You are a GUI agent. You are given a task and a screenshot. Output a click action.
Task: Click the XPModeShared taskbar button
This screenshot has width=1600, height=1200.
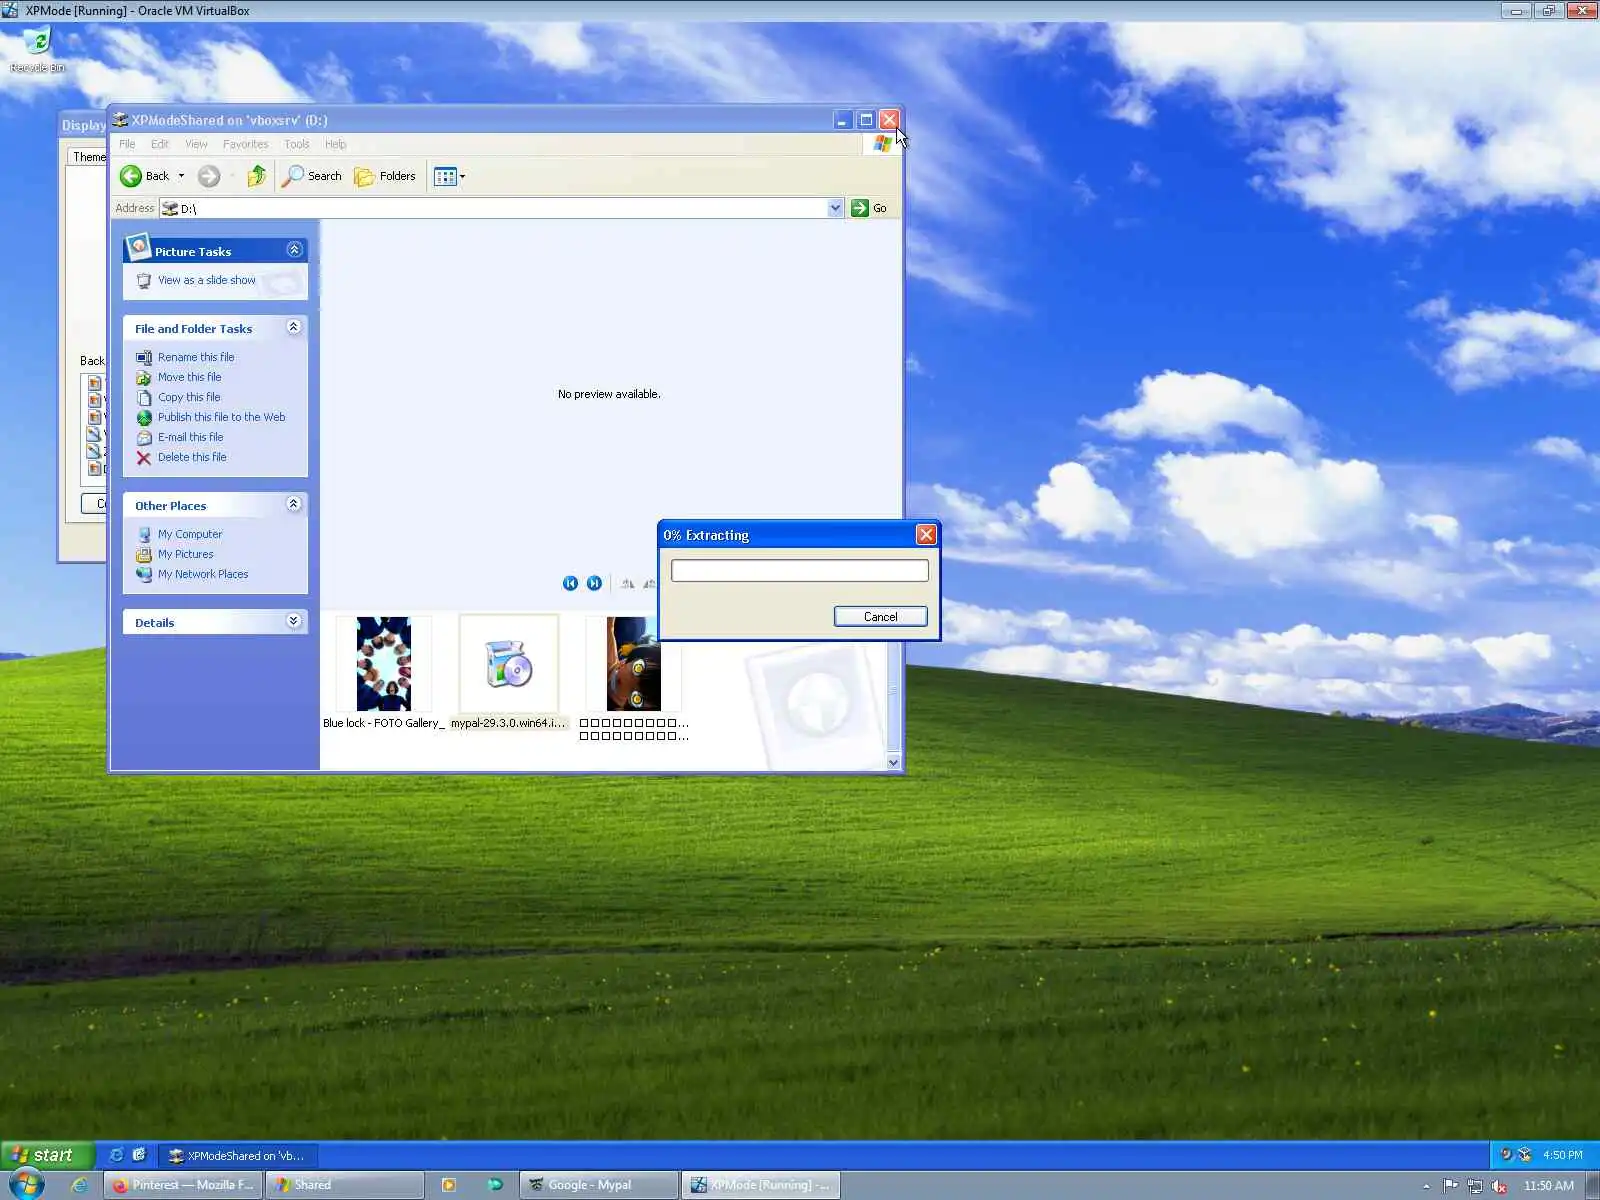[x=238, y=1155]
